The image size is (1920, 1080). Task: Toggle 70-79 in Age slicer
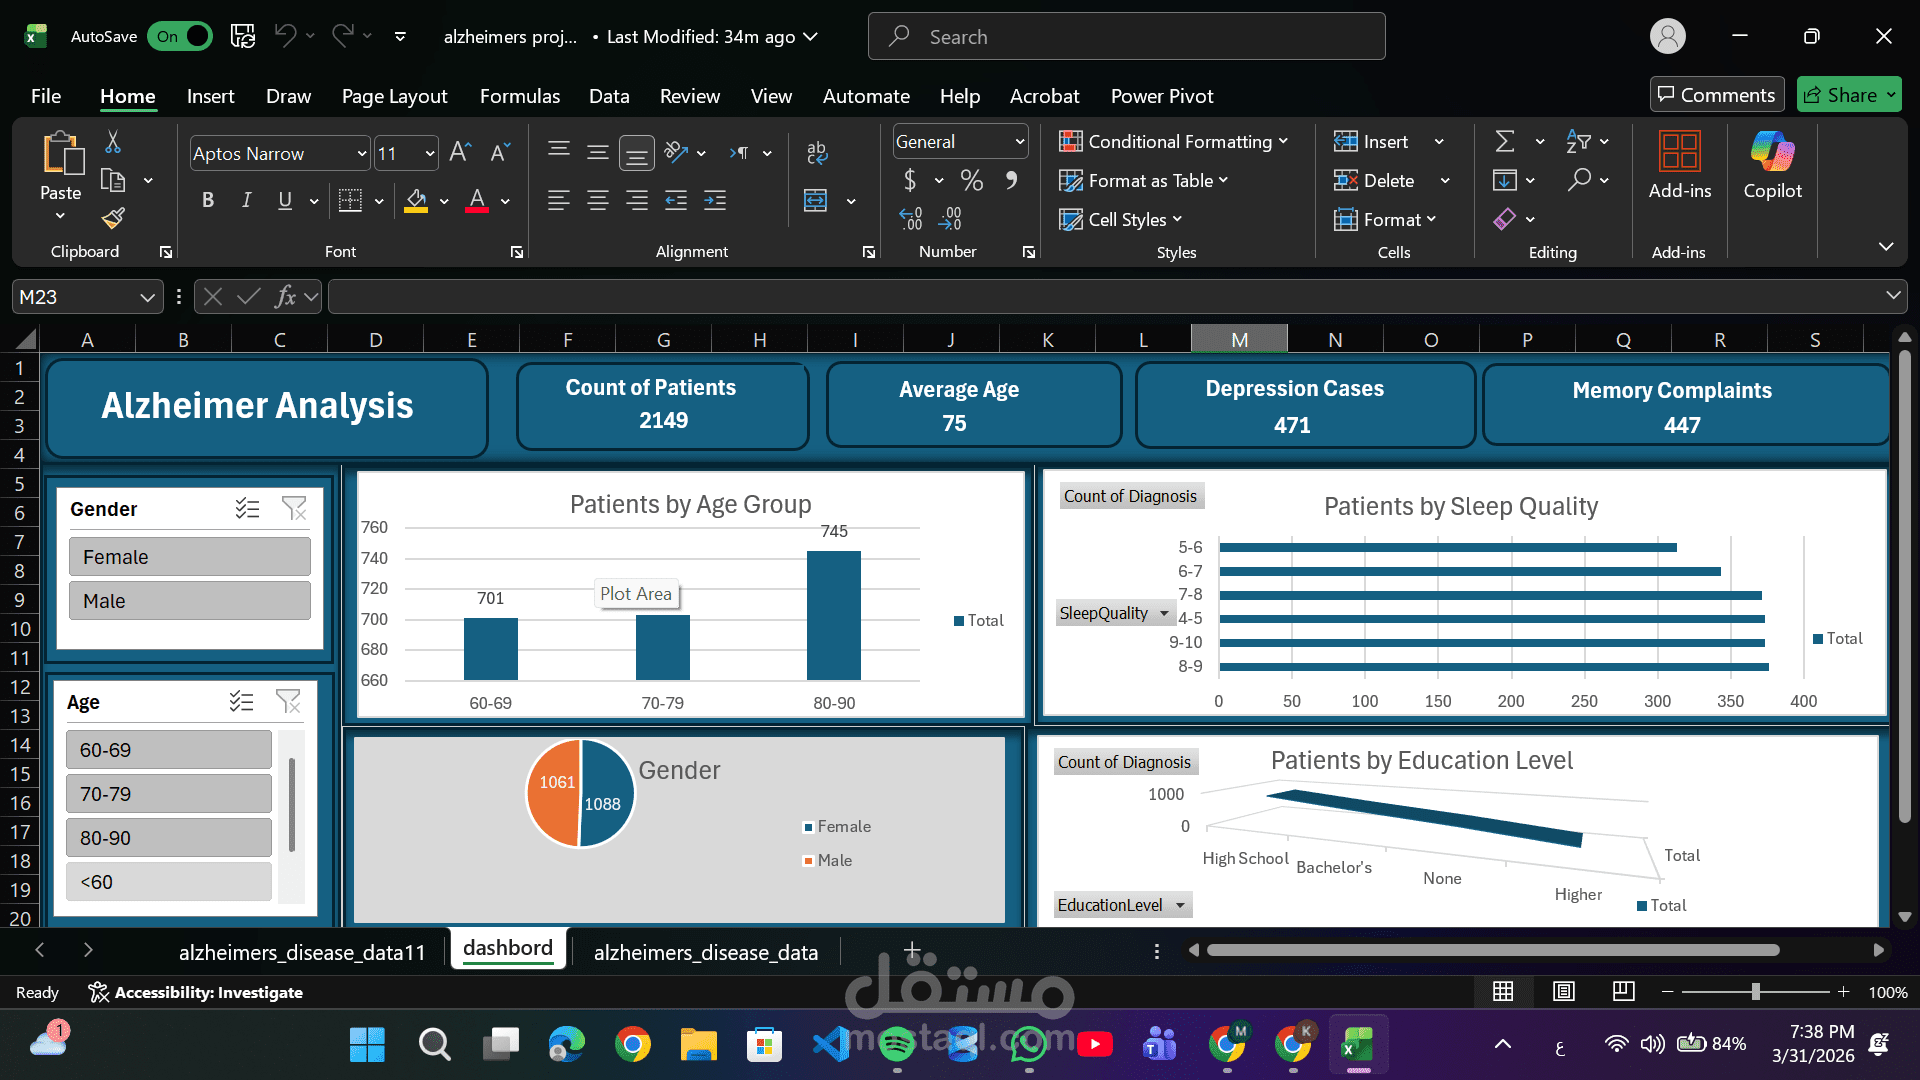169,794
